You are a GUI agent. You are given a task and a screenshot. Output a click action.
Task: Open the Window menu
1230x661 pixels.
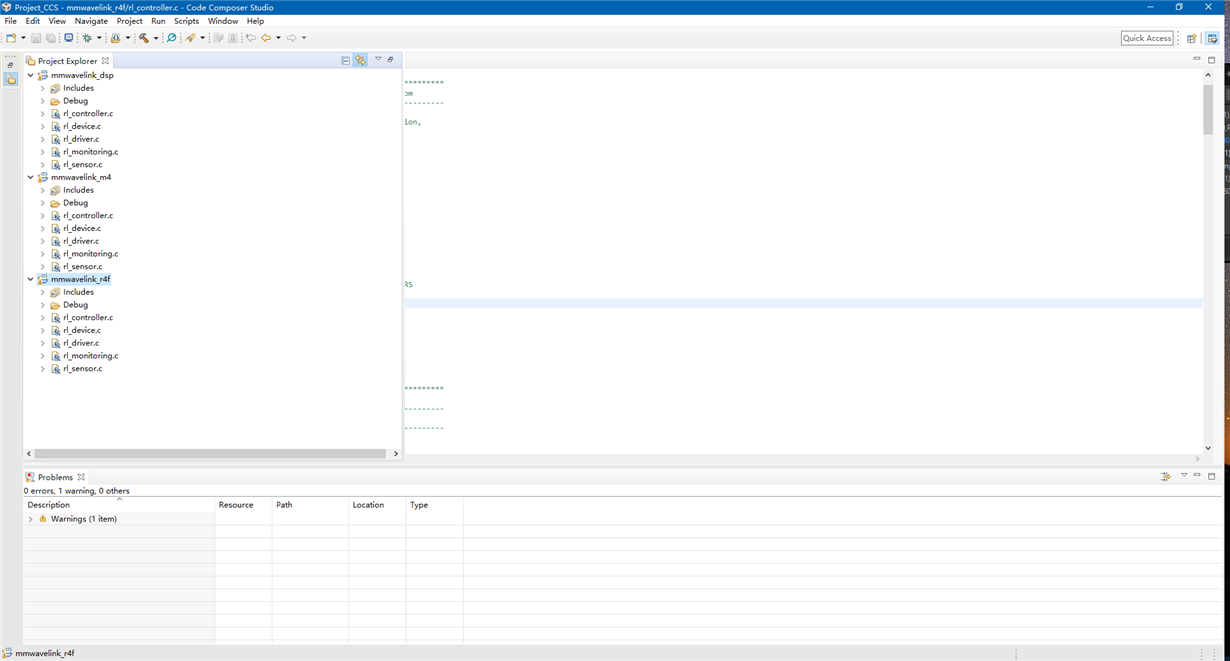223,21
